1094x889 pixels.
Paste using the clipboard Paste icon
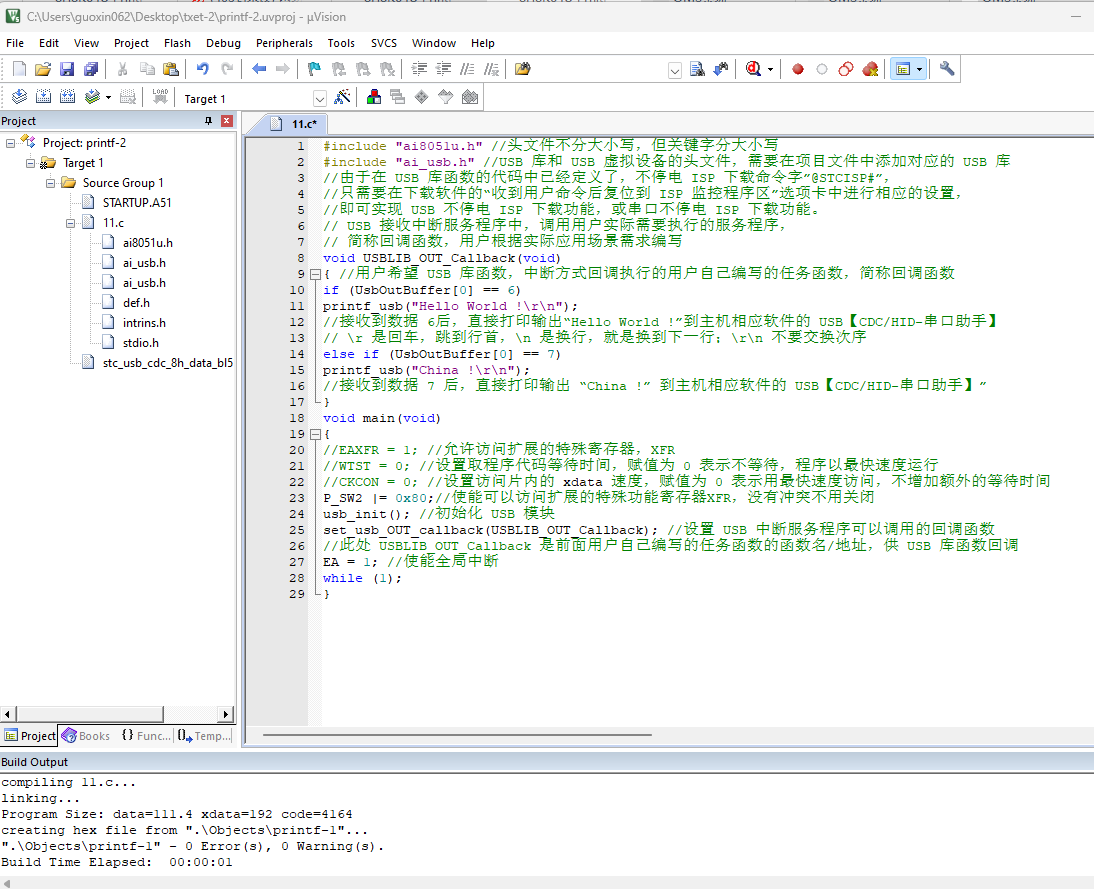pos(170,69)
